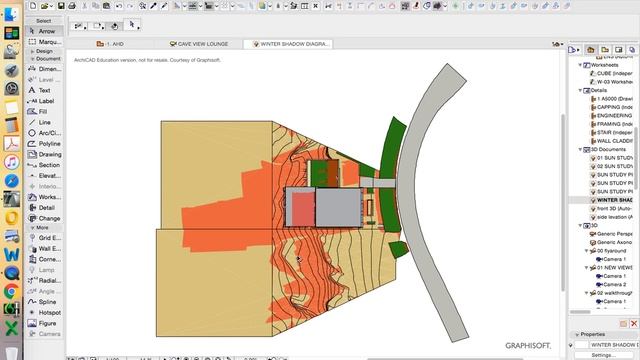The height and width of the screenshot is (360, 640).
Task: Switch to the 1. AHD tab
Action: point(110,44)
